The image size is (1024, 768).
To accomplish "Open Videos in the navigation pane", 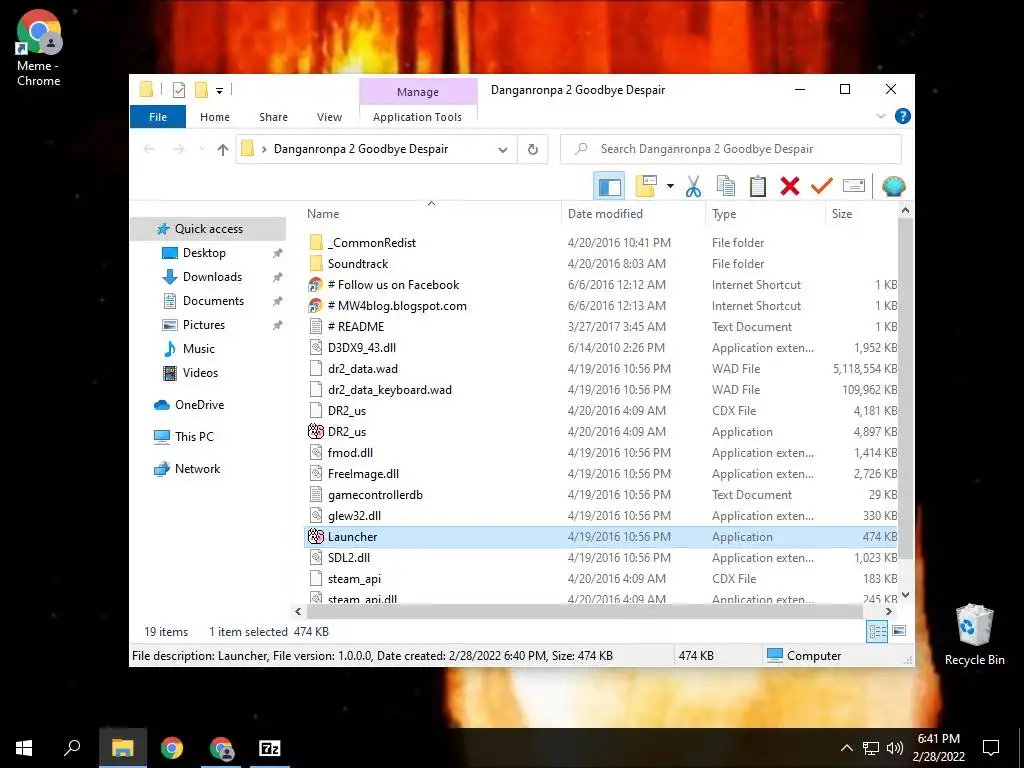I will click(x=200, y=373).
